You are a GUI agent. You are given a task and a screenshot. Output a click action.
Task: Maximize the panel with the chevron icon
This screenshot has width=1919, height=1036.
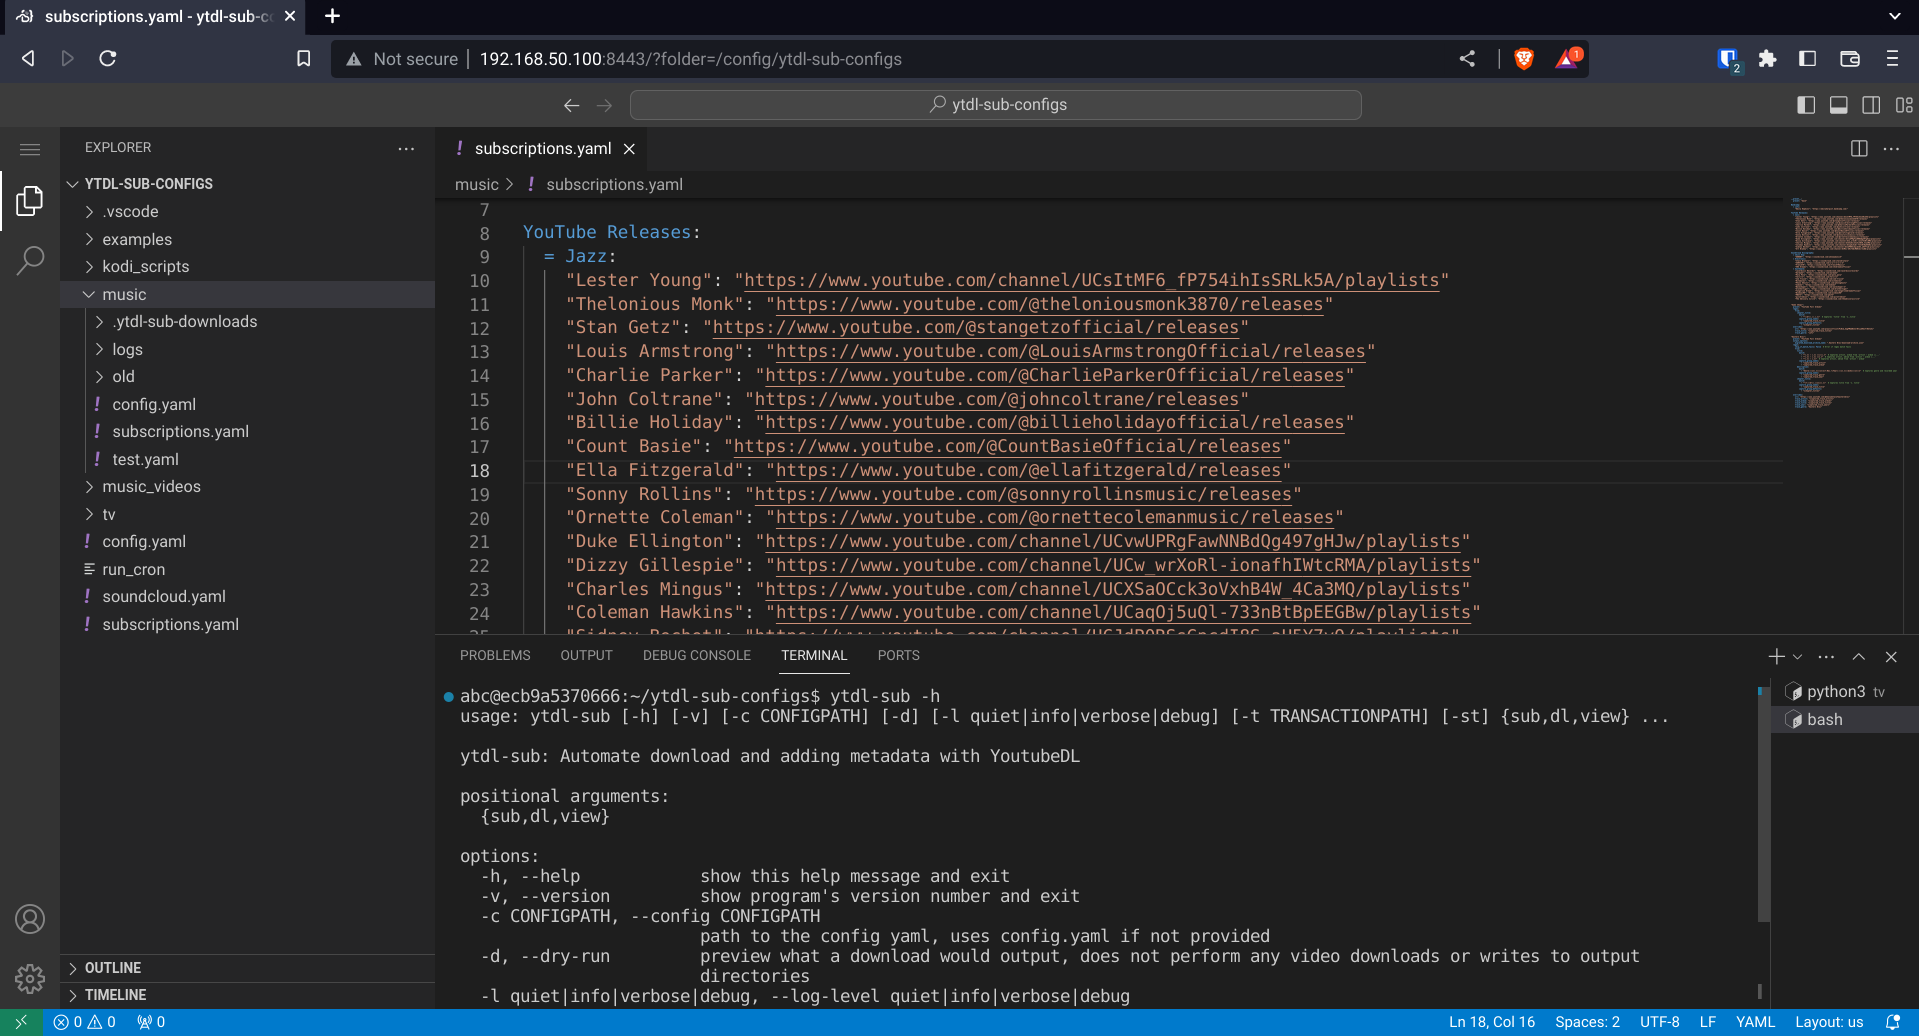(1858, 657)
